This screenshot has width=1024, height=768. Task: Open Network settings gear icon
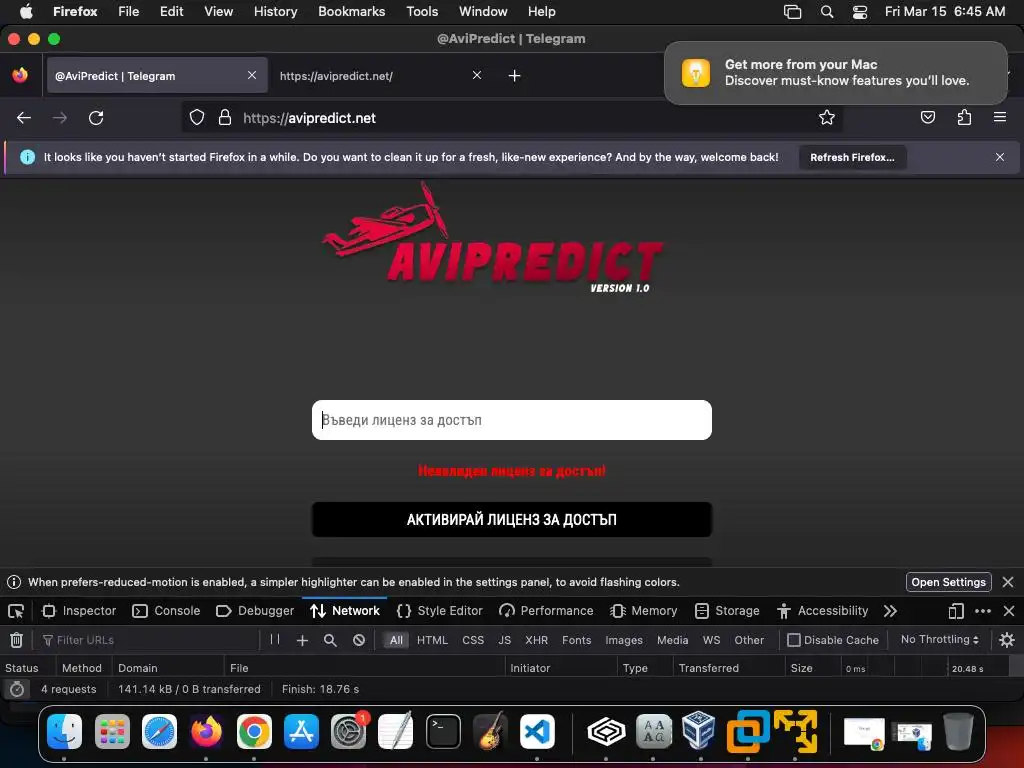click(1007, 640)
